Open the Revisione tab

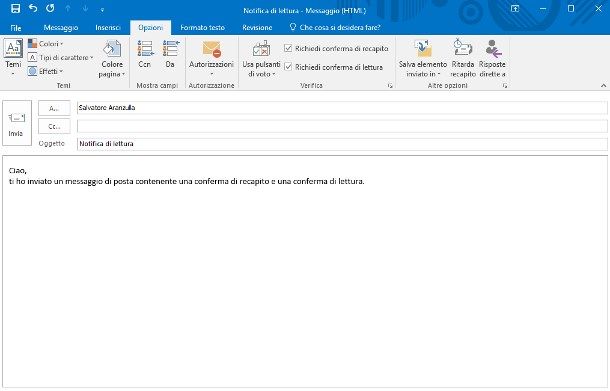coord(257,28)
